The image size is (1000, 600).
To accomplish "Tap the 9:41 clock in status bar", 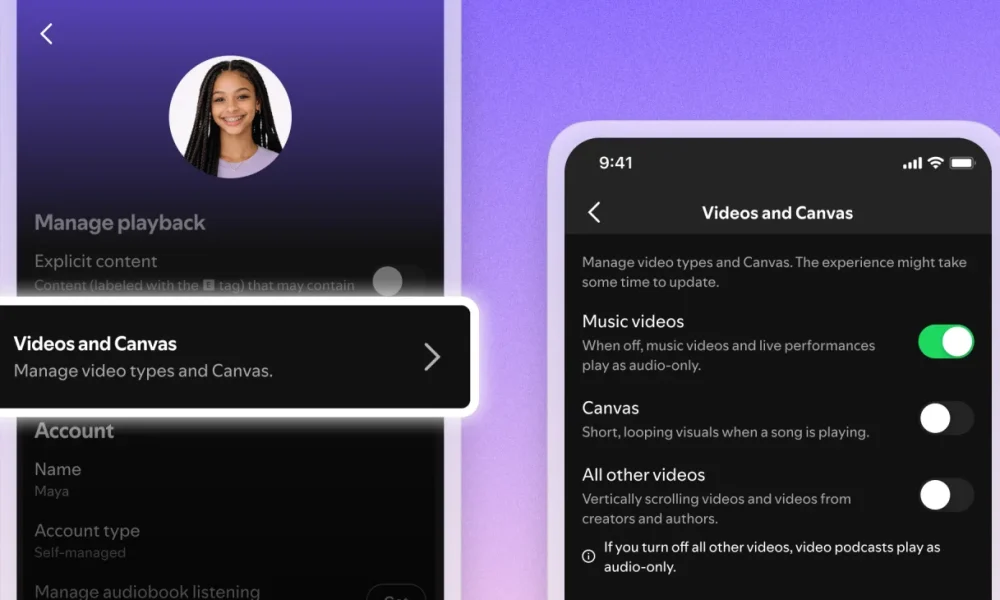I will tap(616, 163).
